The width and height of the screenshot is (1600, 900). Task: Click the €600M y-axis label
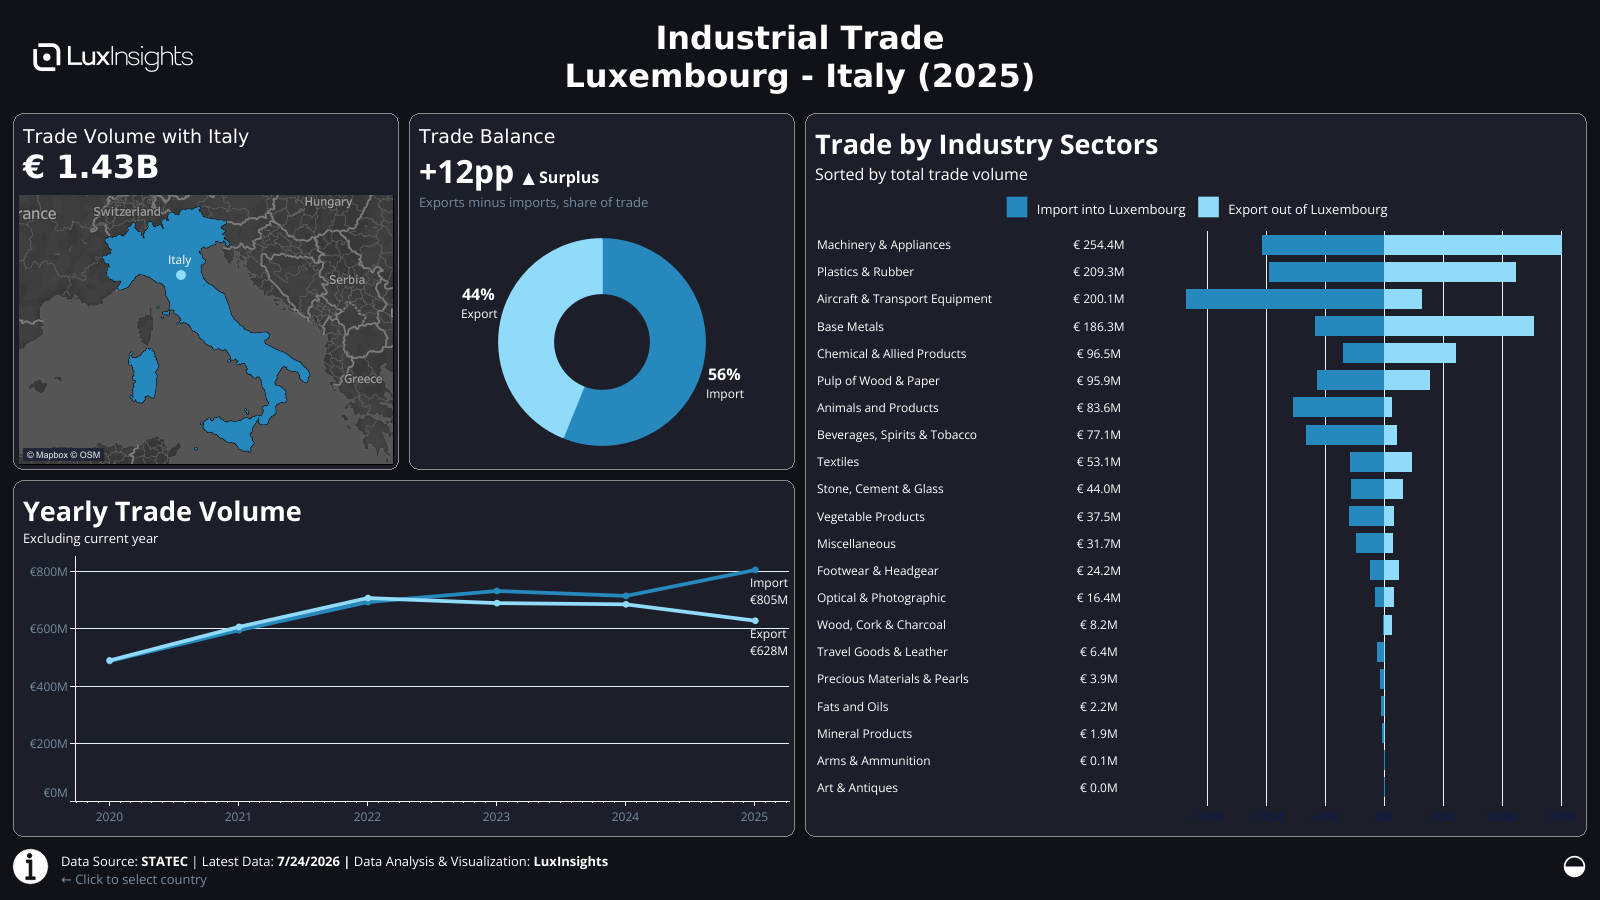pos(49,629)
